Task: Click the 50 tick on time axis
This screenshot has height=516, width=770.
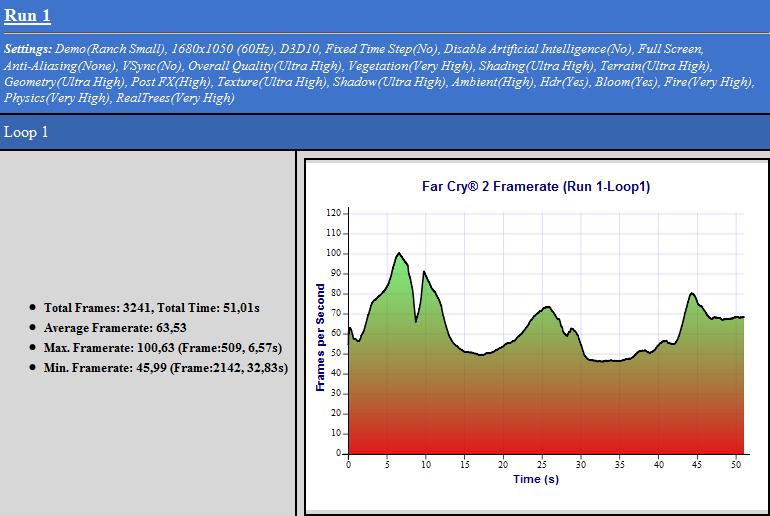Action: (736, 464)
